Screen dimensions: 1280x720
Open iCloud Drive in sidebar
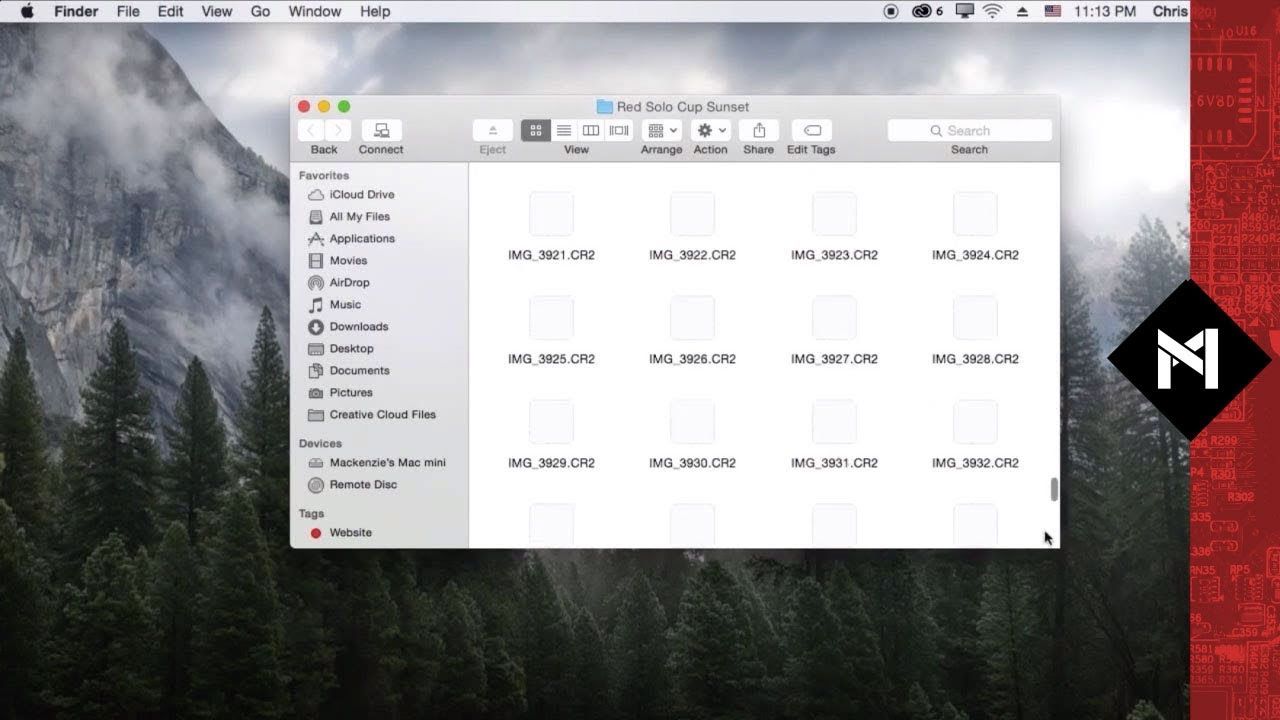(x=361, y=195)
